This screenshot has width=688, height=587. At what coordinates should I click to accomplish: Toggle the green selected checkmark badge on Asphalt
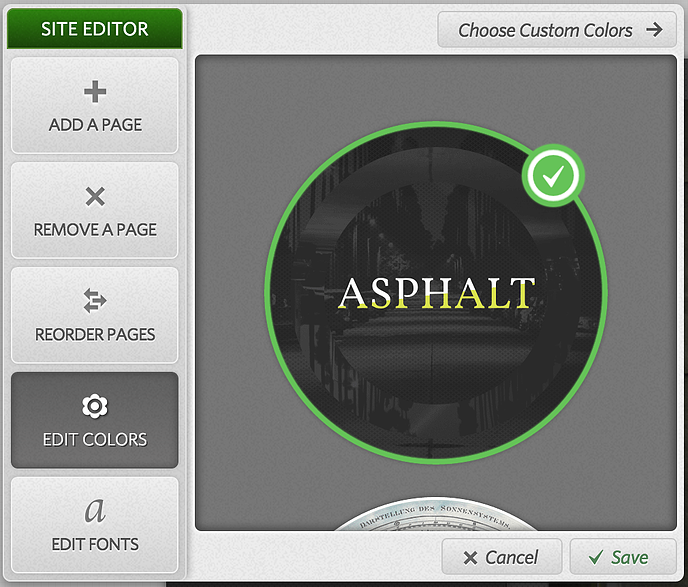553,175
